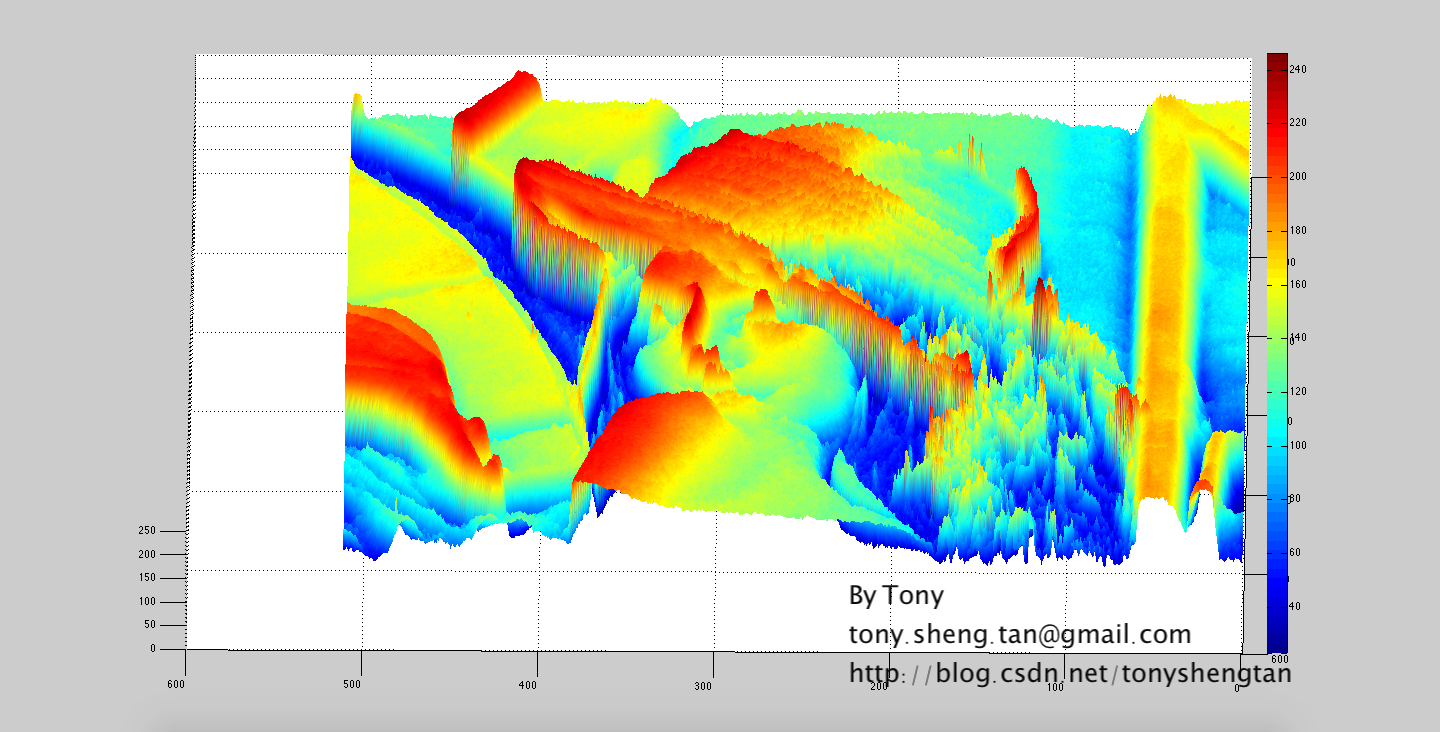The width and height of the screenshot is (1440, 732).
Task: Click the bottom axis tick label 300
Action: [703, 686]
